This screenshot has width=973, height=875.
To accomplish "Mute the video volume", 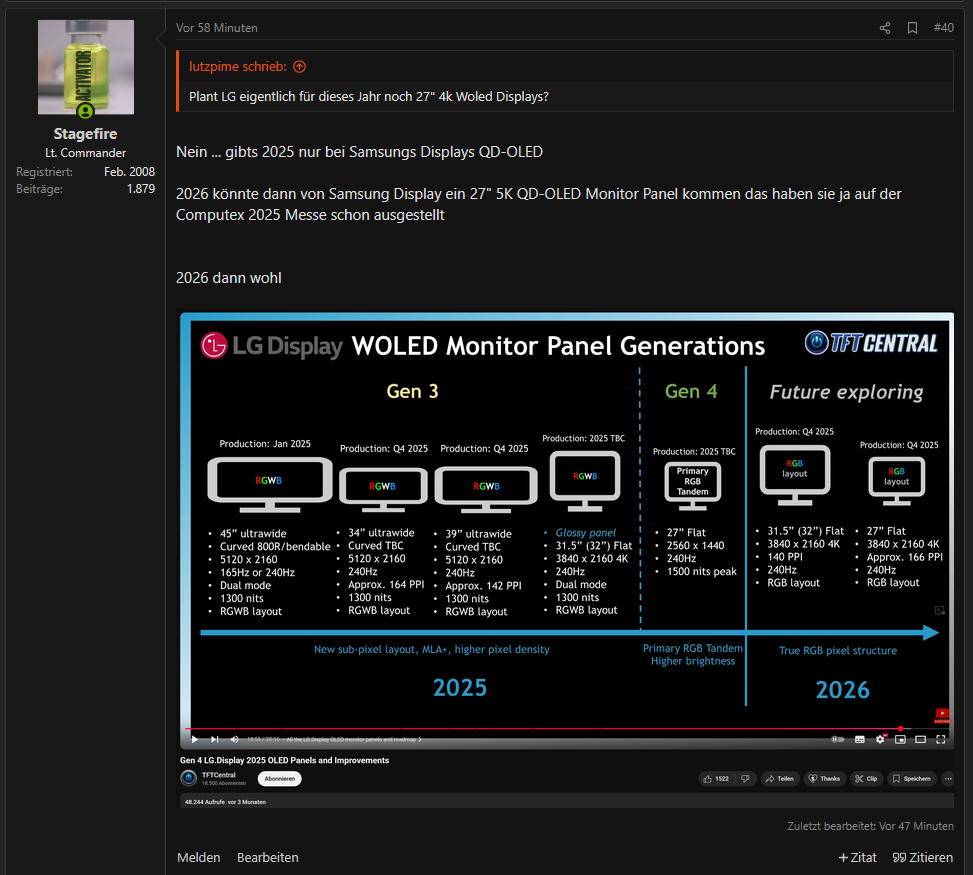I will [x=233, y=739].
